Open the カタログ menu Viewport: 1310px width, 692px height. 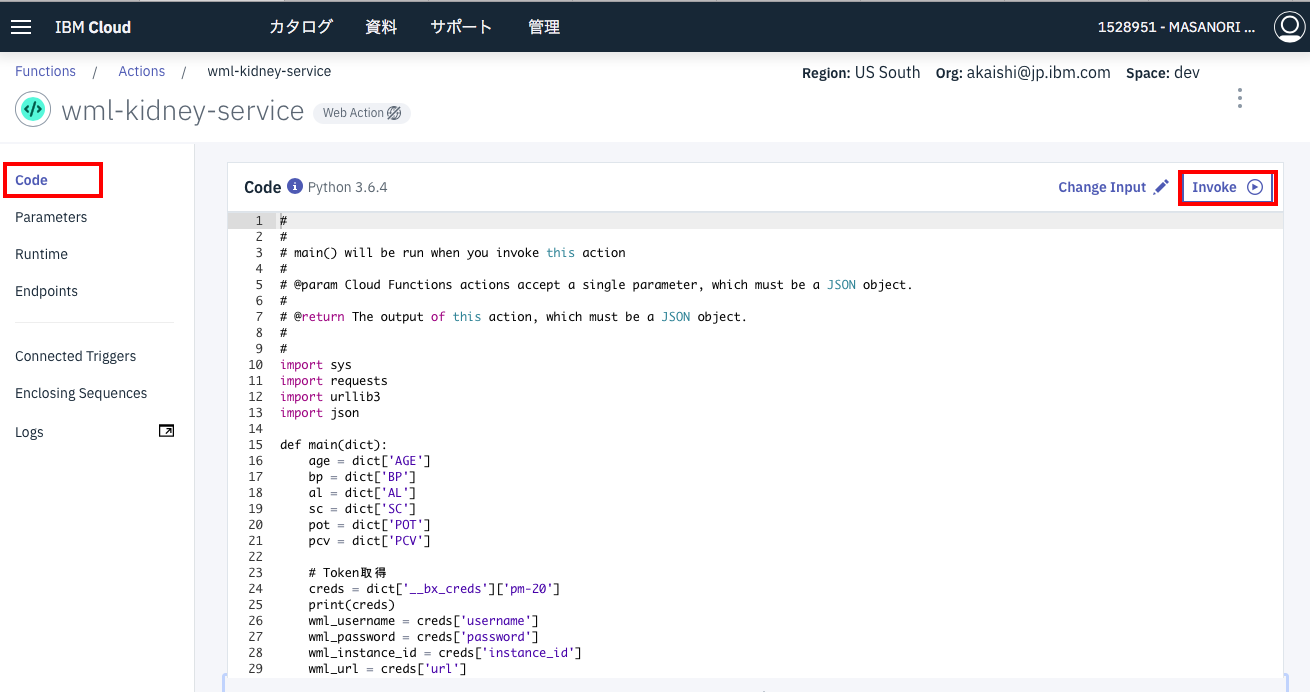(301, 28)
